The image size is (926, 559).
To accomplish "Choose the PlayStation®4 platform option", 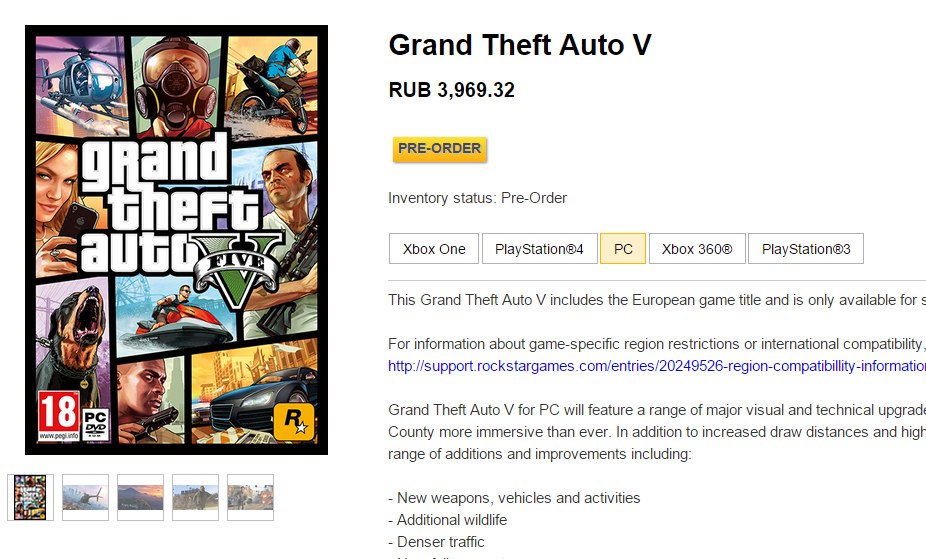I will (x=539, y=249).
